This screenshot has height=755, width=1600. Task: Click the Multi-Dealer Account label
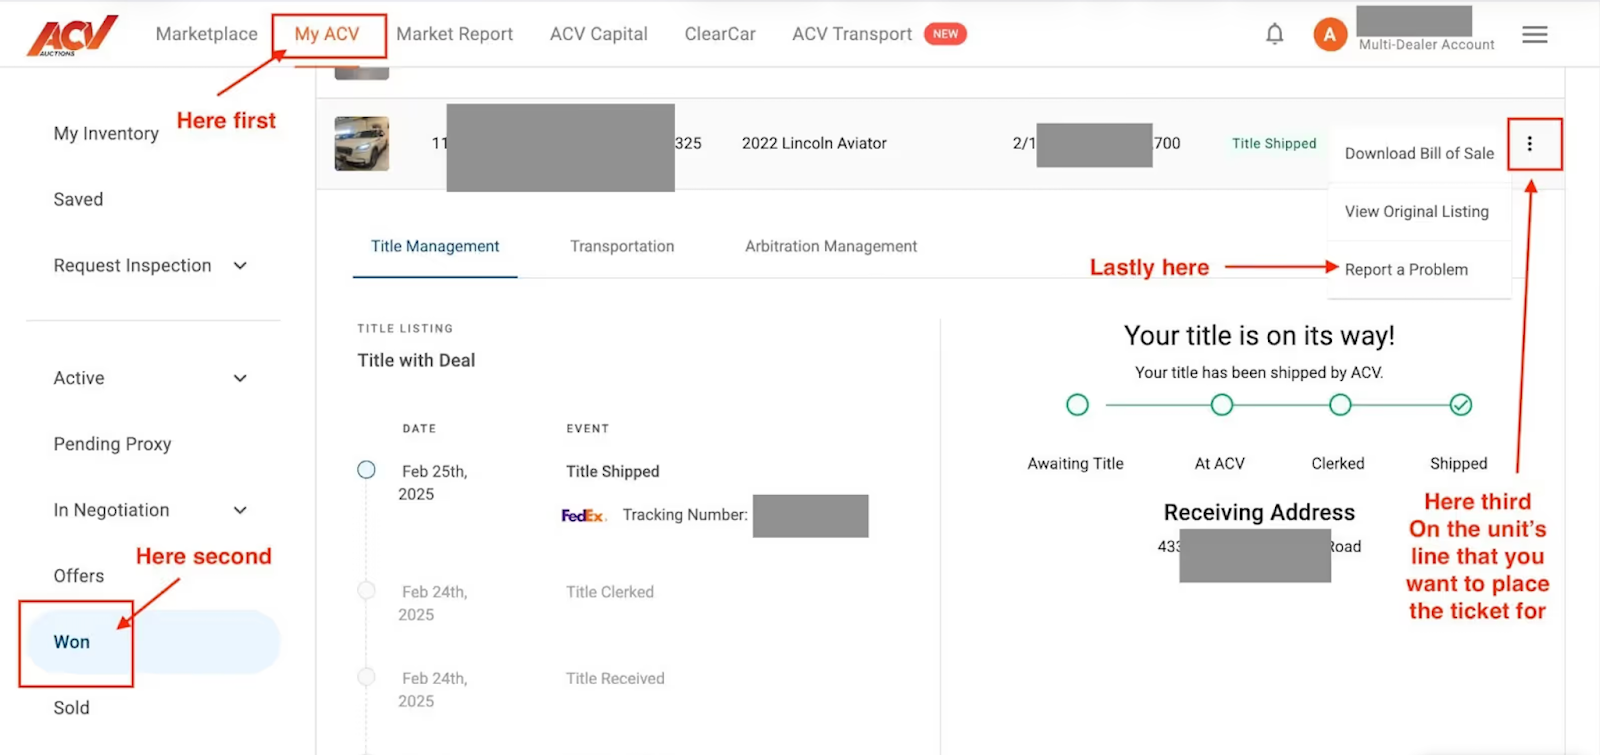[1426, 44]
